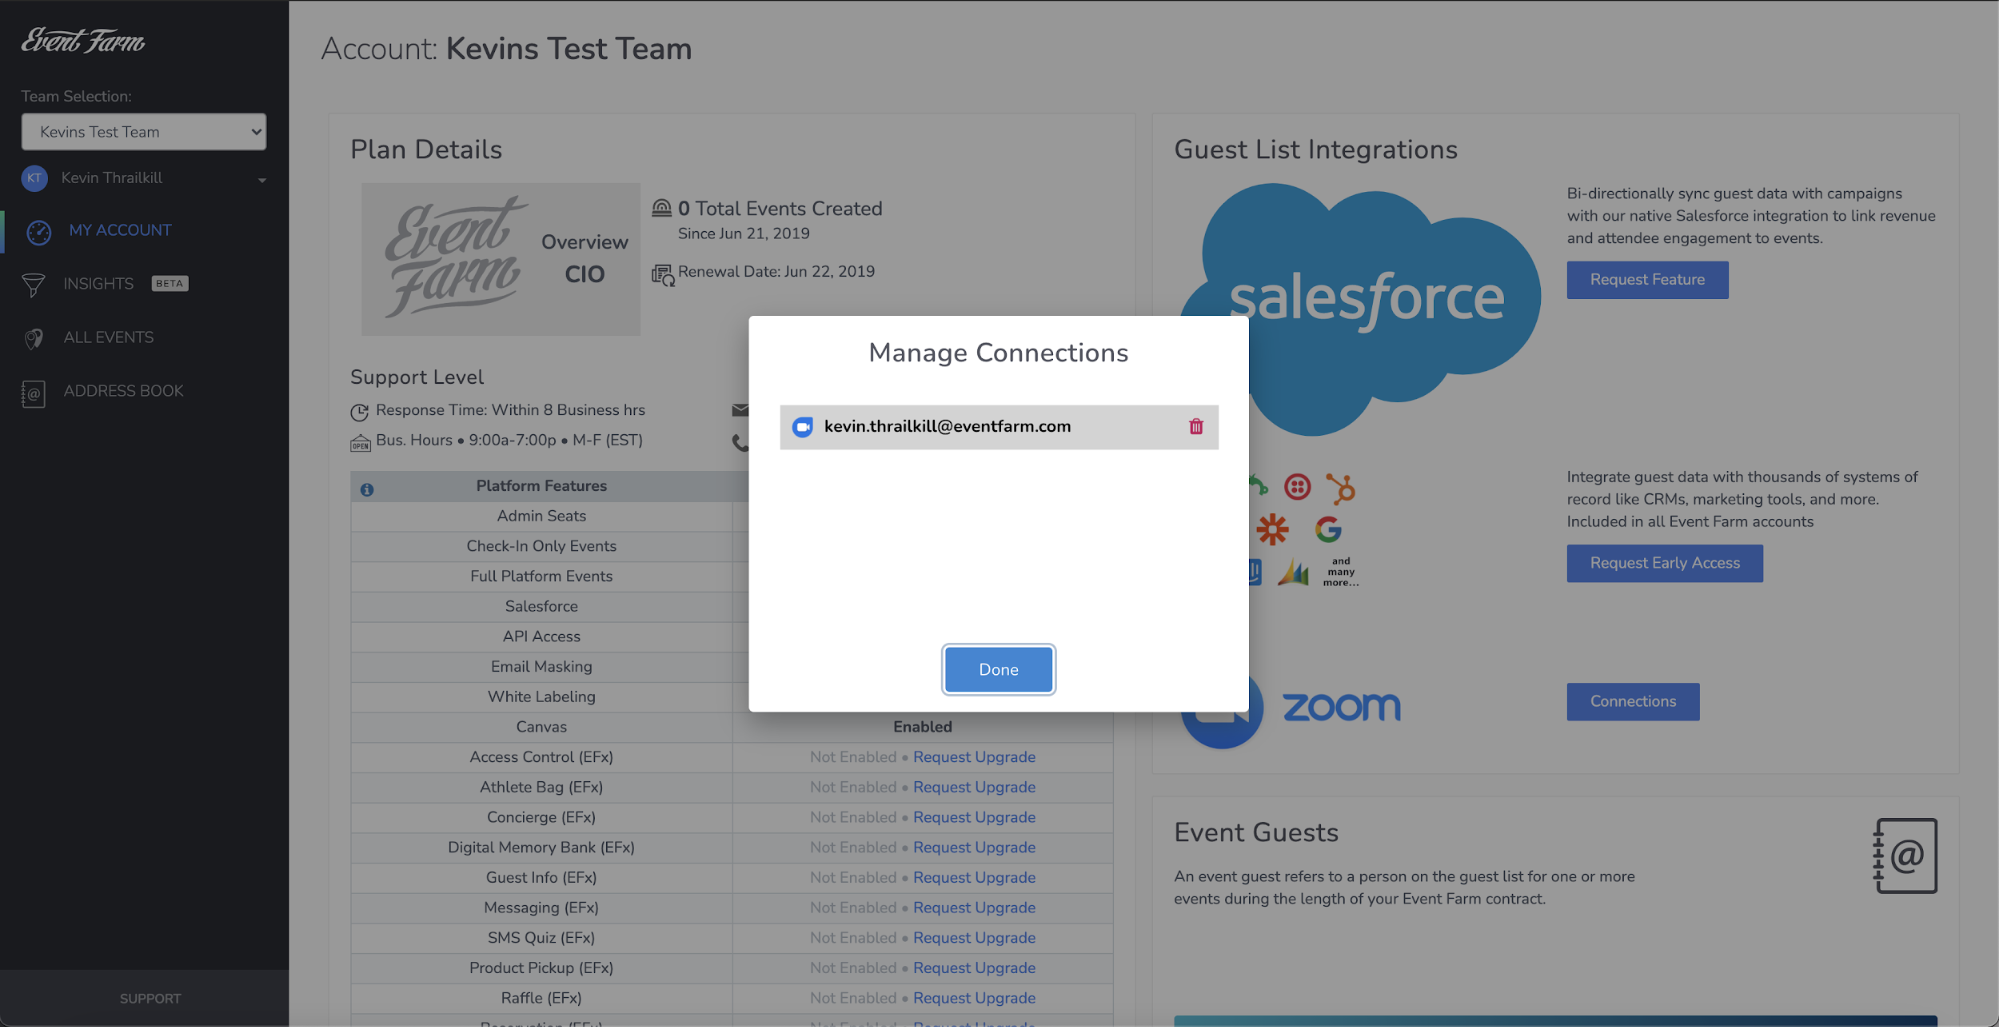Screen dimensions: 1999x1027
Task: Click the Platform Features info icon
Action: click(x=367, y=489)
